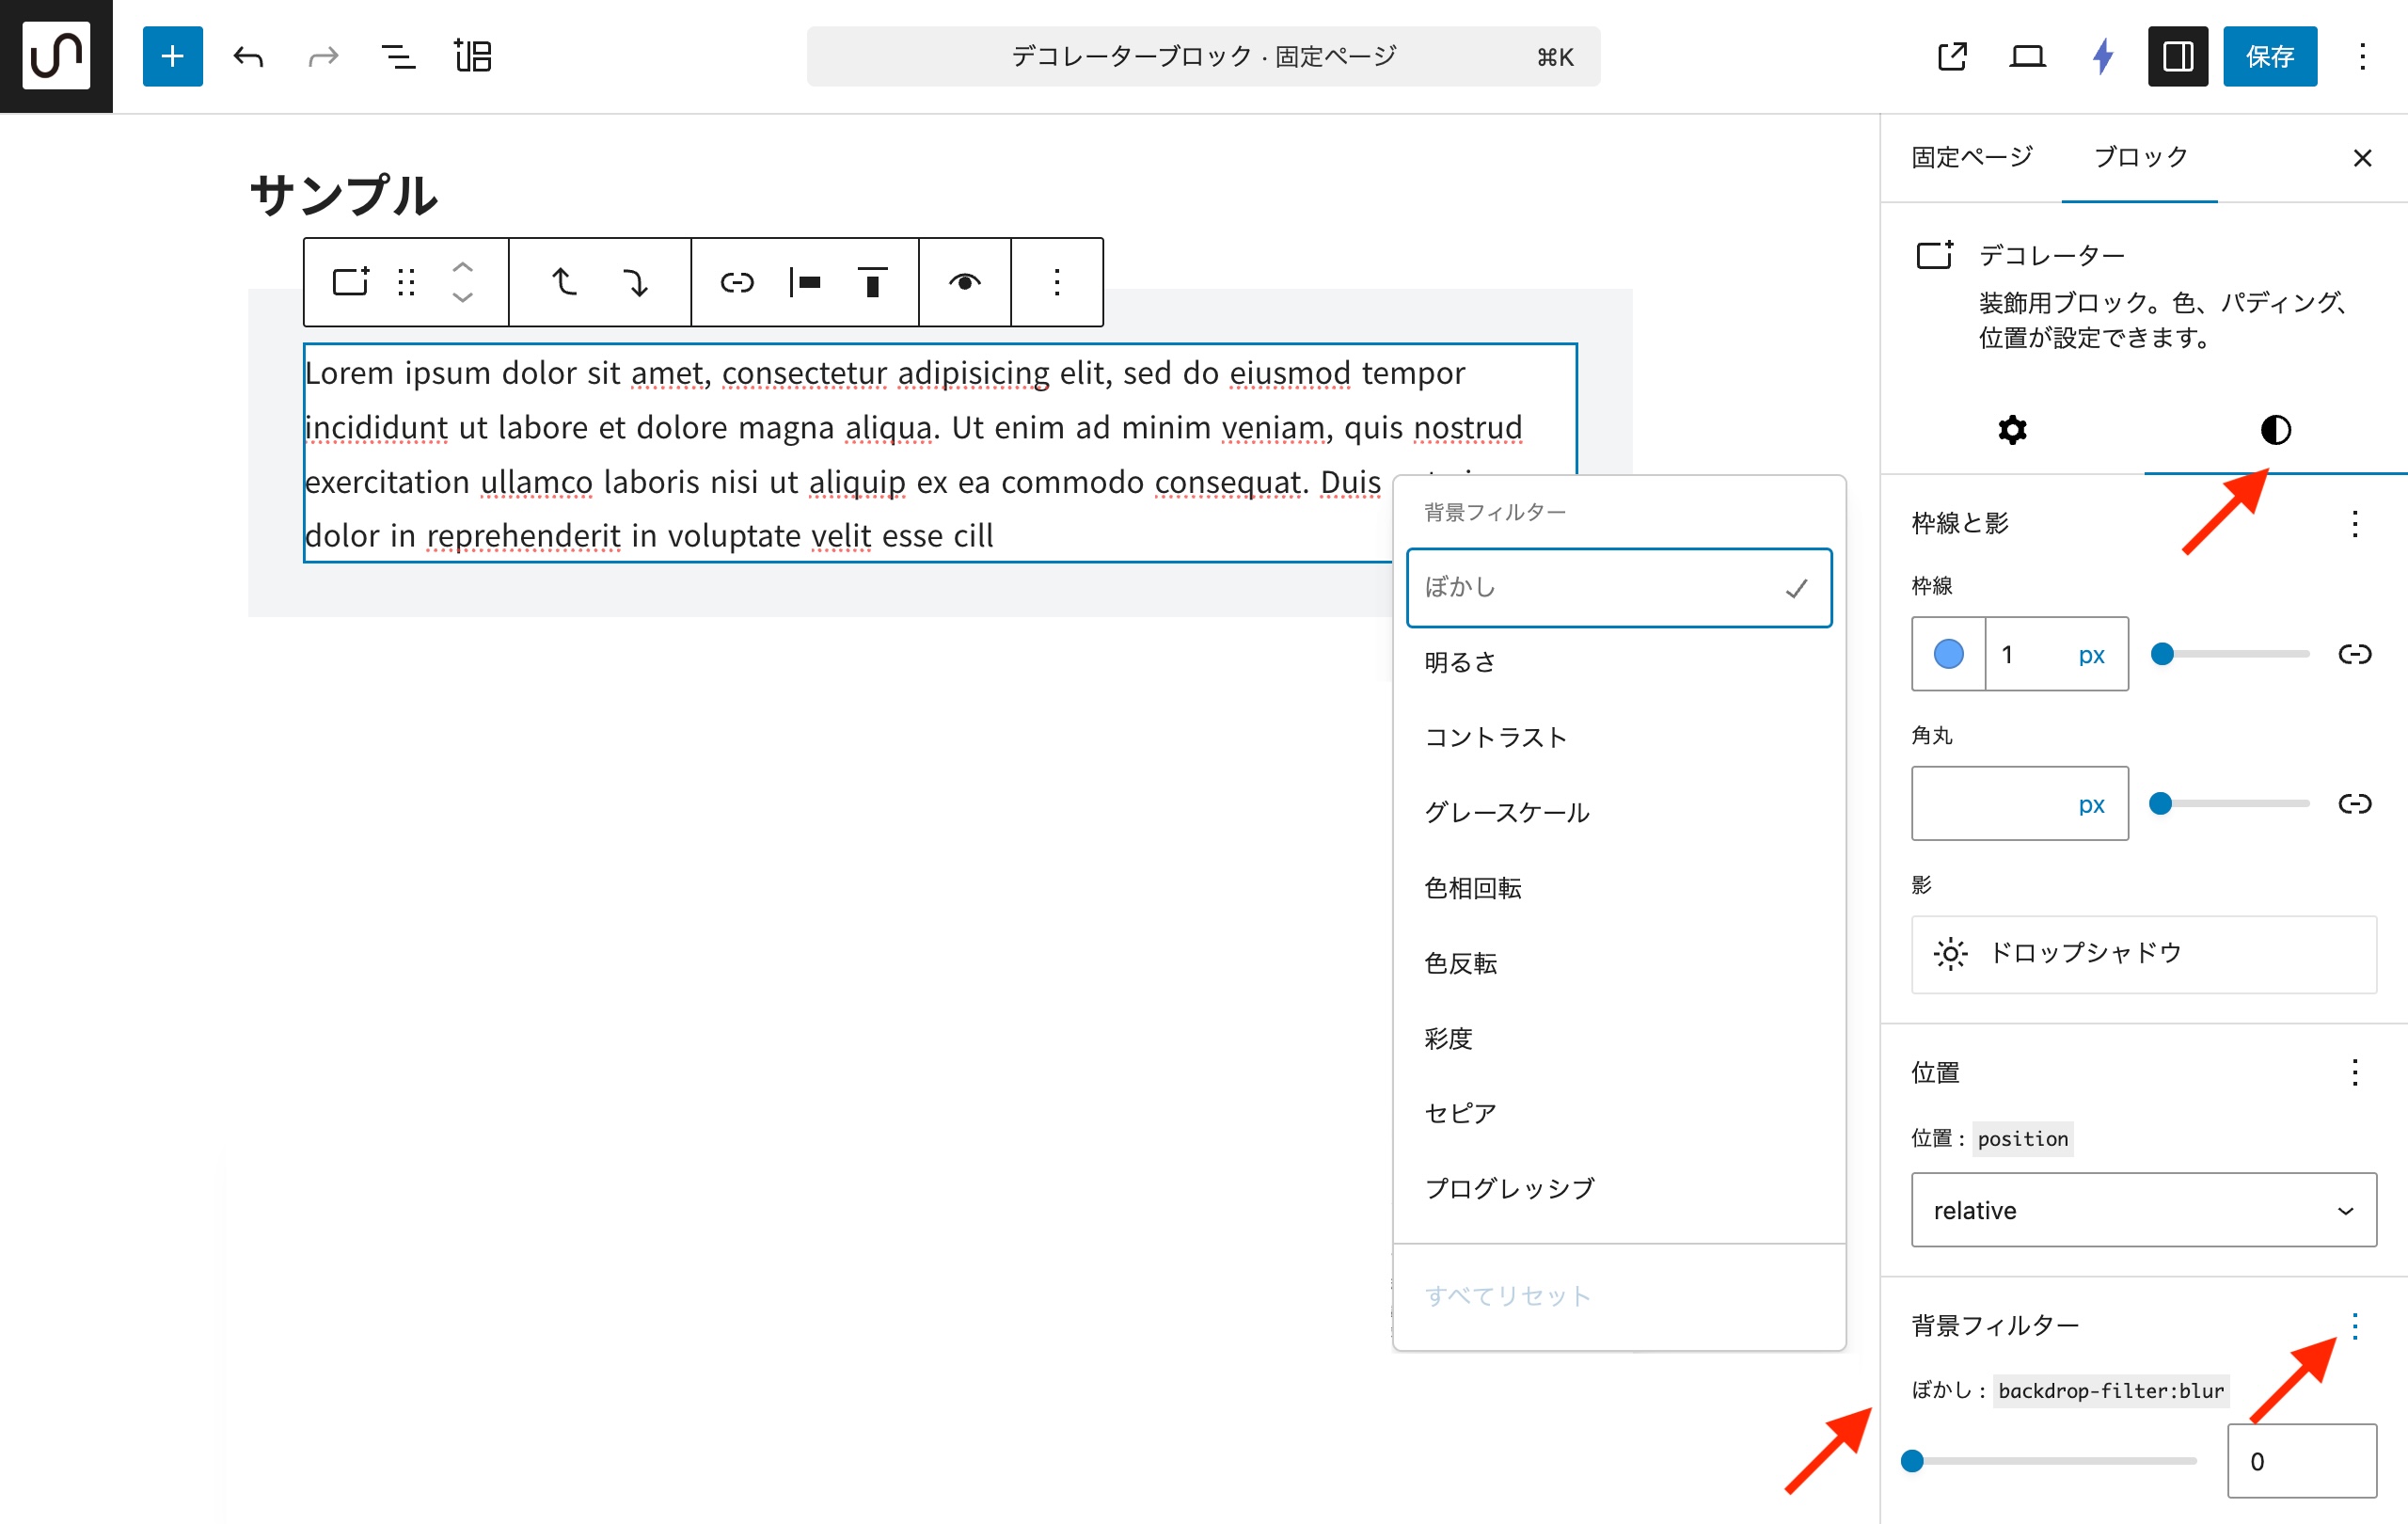Open the position relative dropdown

click(x=2143, y=1210)
